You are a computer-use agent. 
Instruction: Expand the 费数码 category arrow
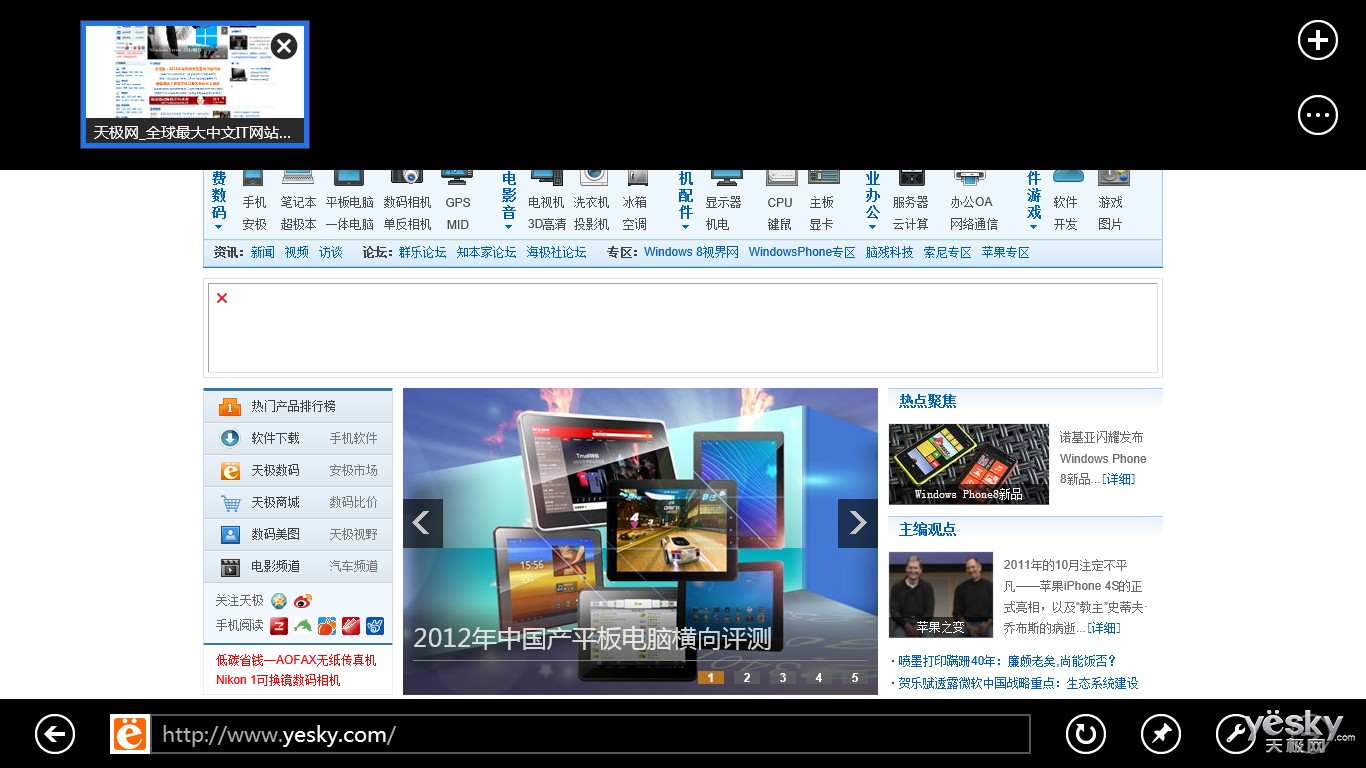click(x=219, y=227)
